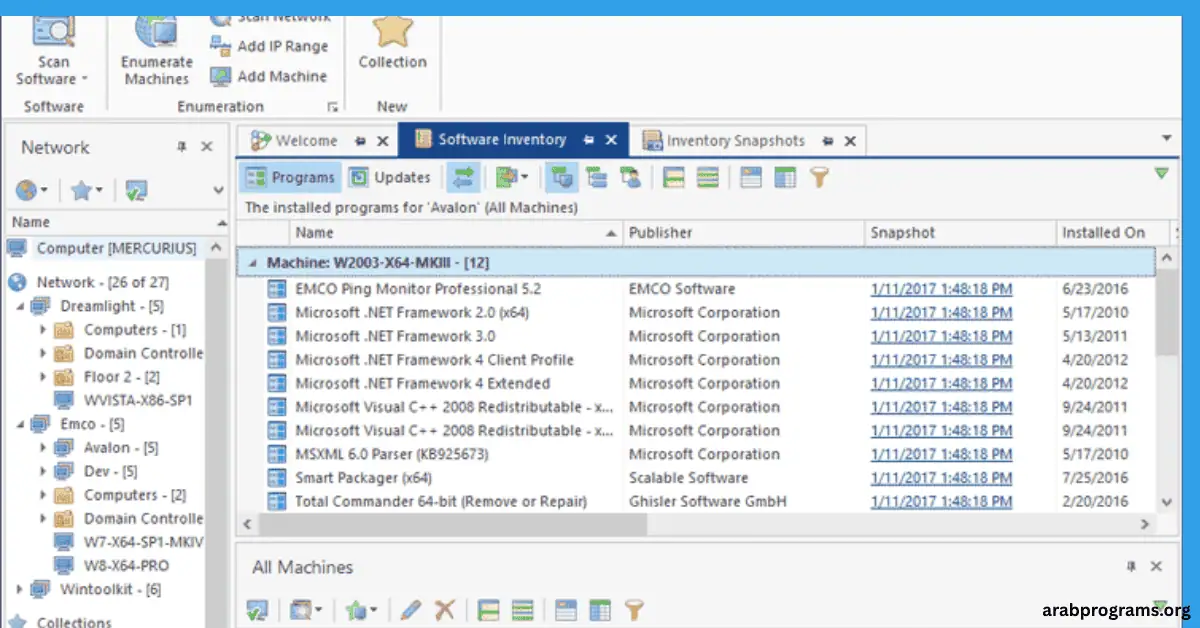Click the tree grouping icon next to the highlighted one
The image size is (1200, 628).
(x=597, y=178)
